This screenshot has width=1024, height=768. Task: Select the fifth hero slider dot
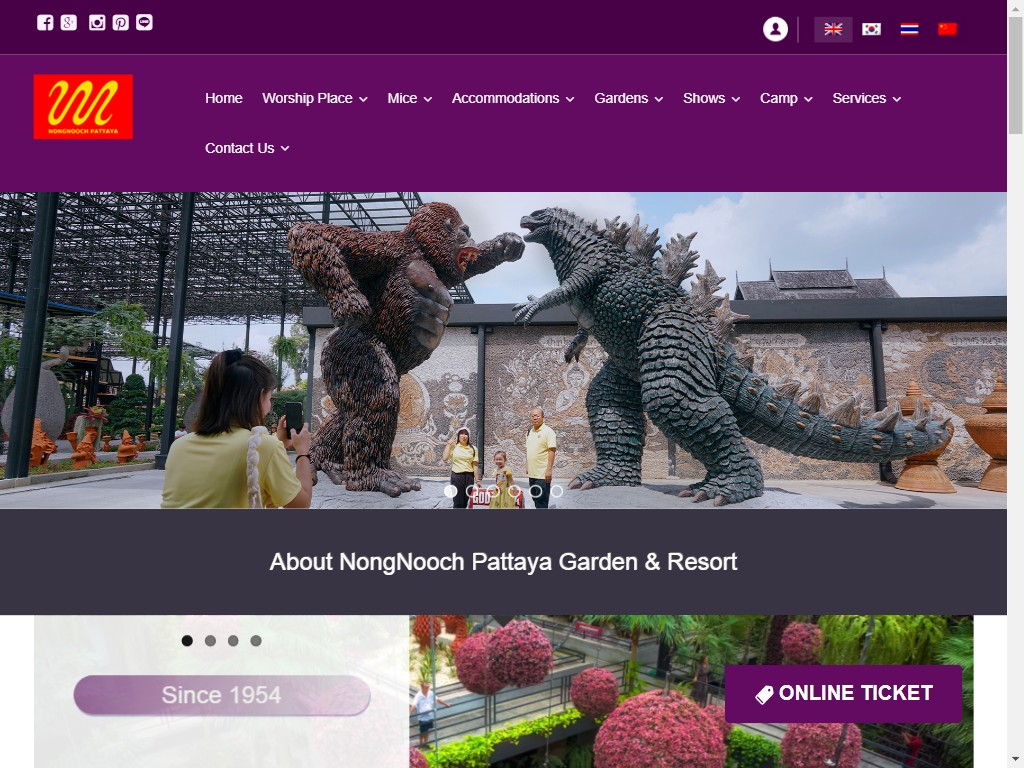click(536, 491)
